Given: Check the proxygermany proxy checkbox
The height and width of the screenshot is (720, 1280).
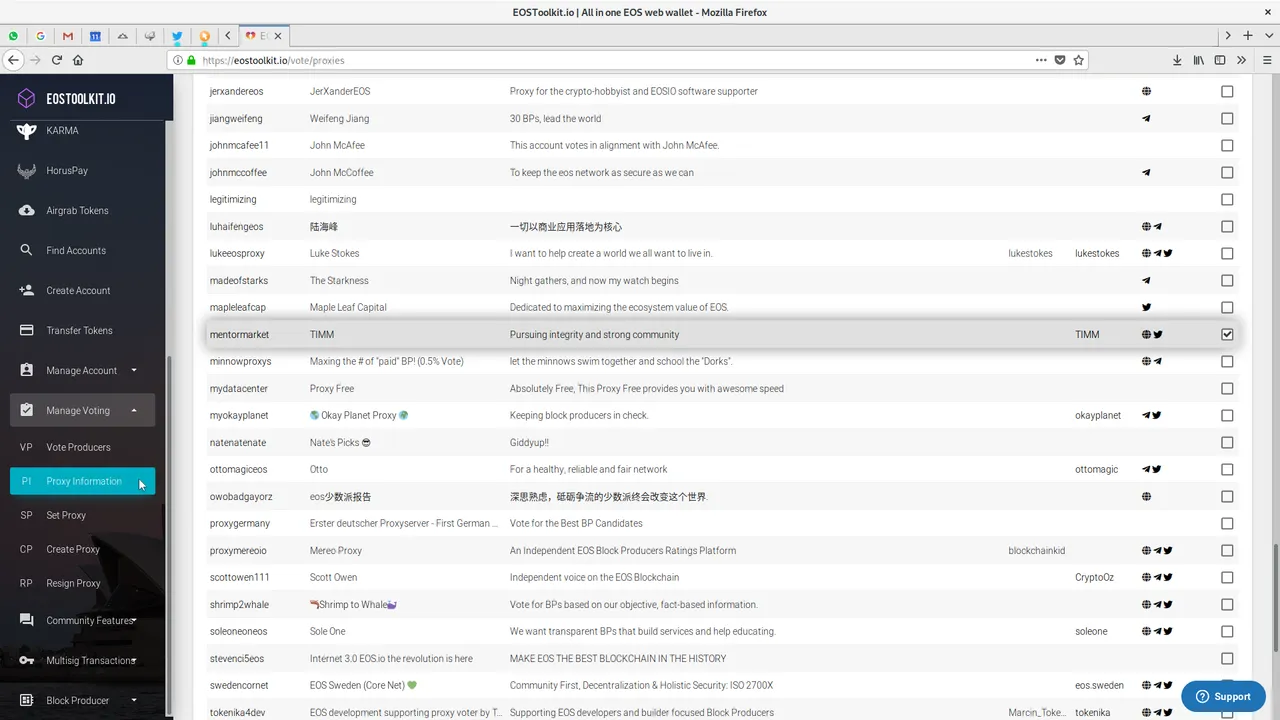Looking at the screenshot, I should (1227, 523).
